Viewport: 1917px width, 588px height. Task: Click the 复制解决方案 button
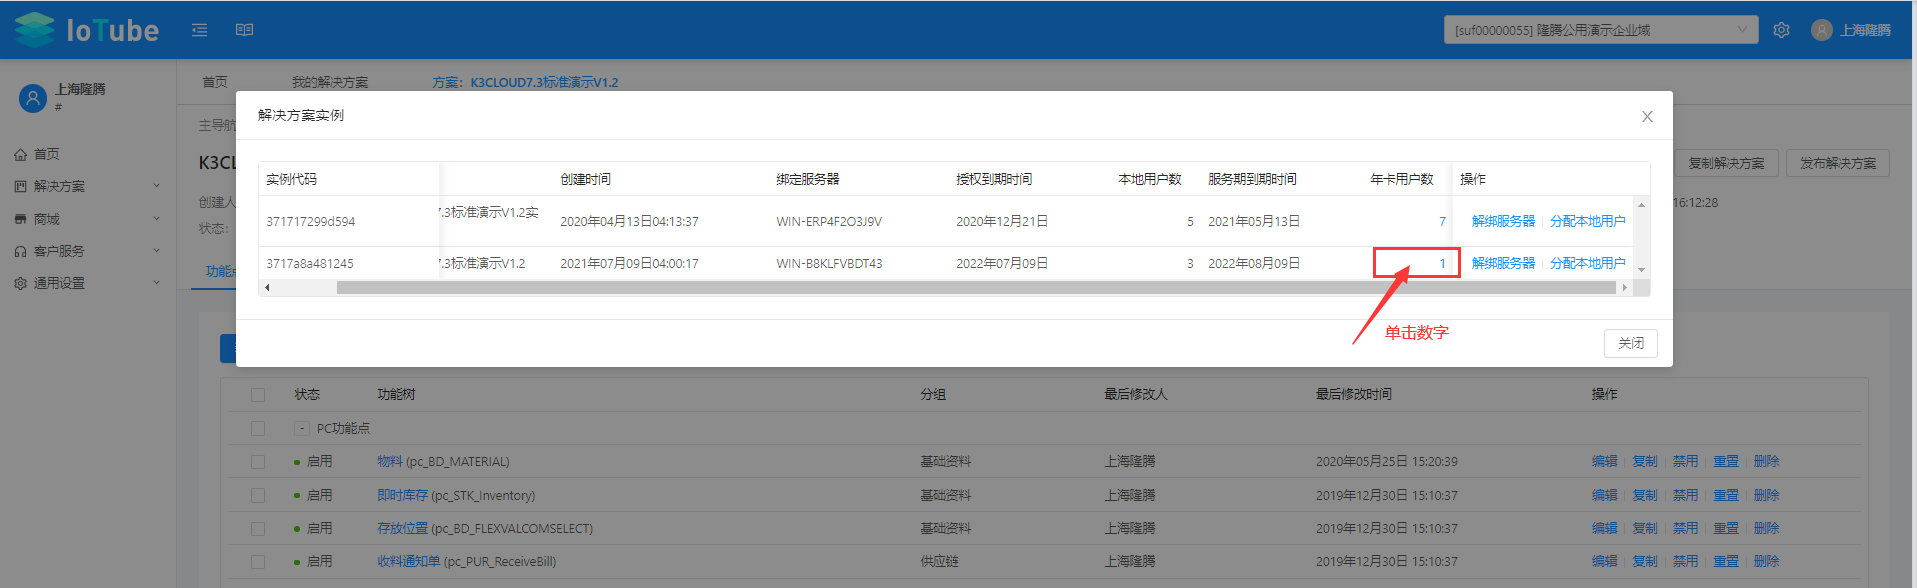click(x=1727, y=163)
